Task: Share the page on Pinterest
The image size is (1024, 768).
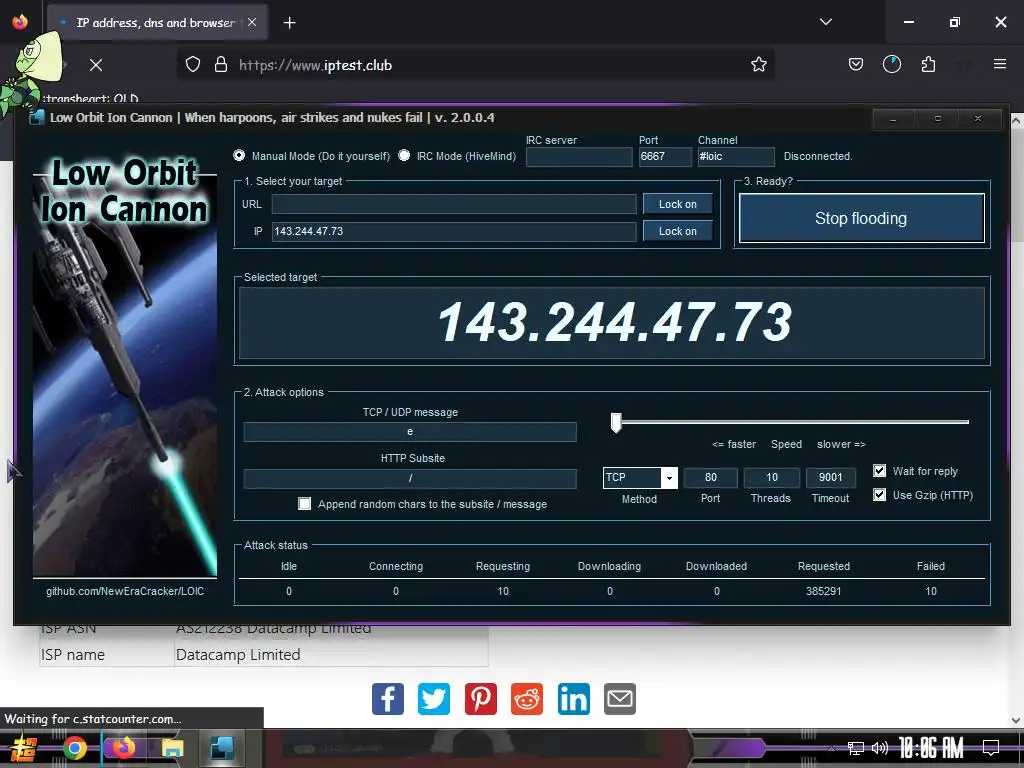Action: (481, 699)
